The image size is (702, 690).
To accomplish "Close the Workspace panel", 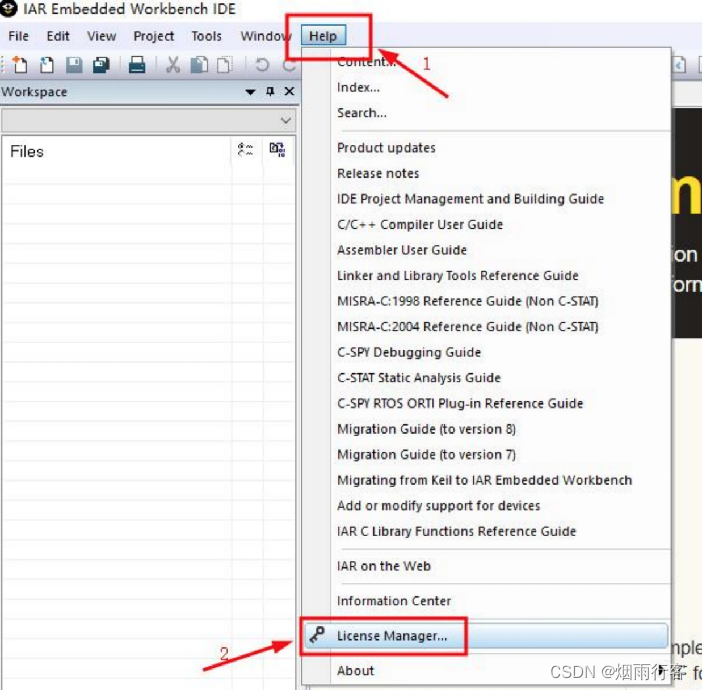I will (290, 91).
